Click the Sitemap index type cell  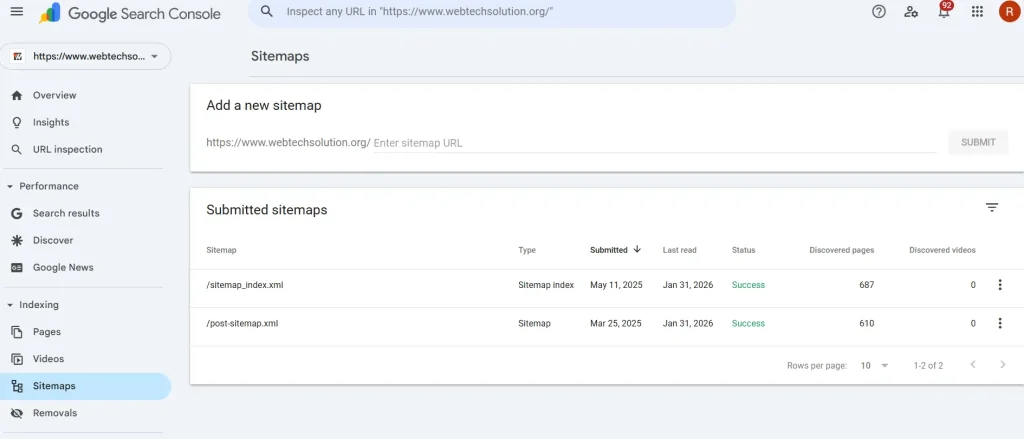[x=546, y=285]
